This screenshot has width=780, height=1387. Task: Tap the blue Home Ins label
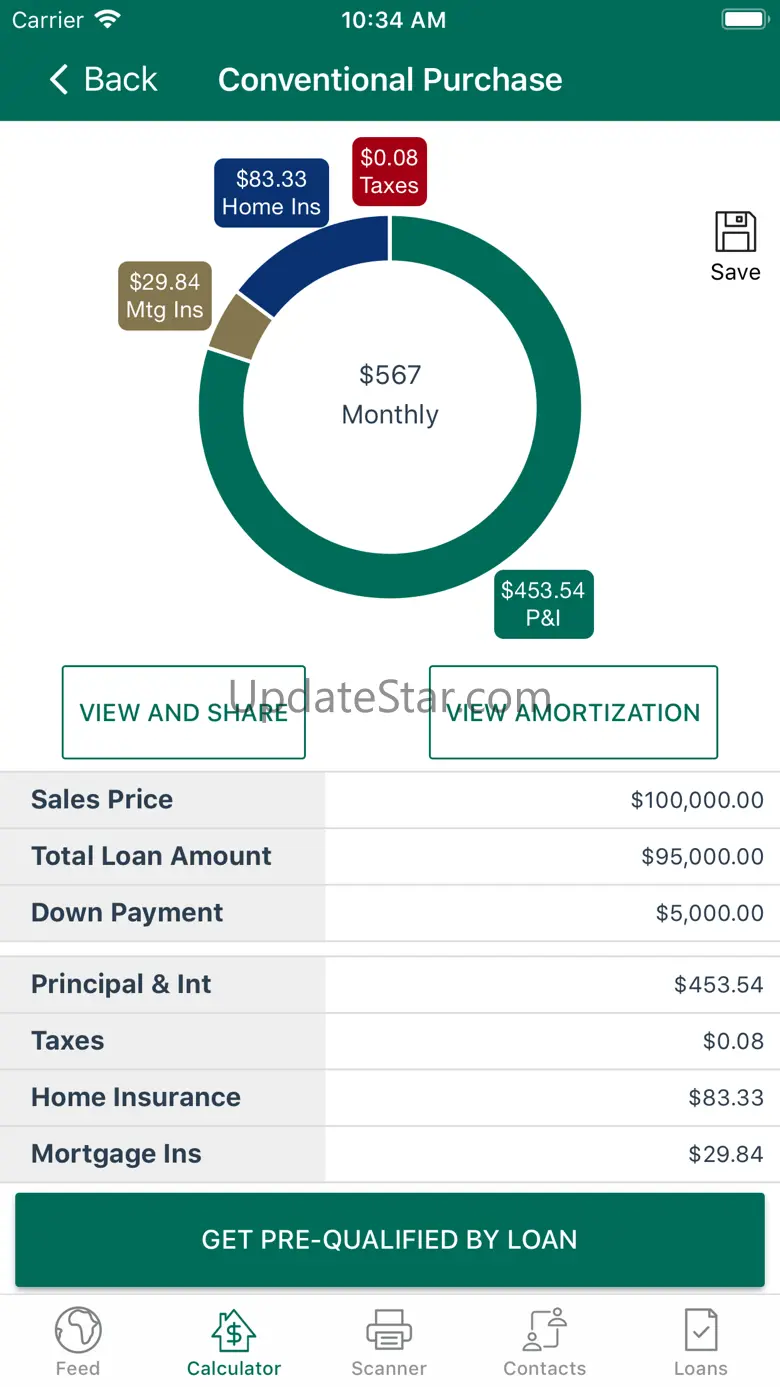(271, 193)
